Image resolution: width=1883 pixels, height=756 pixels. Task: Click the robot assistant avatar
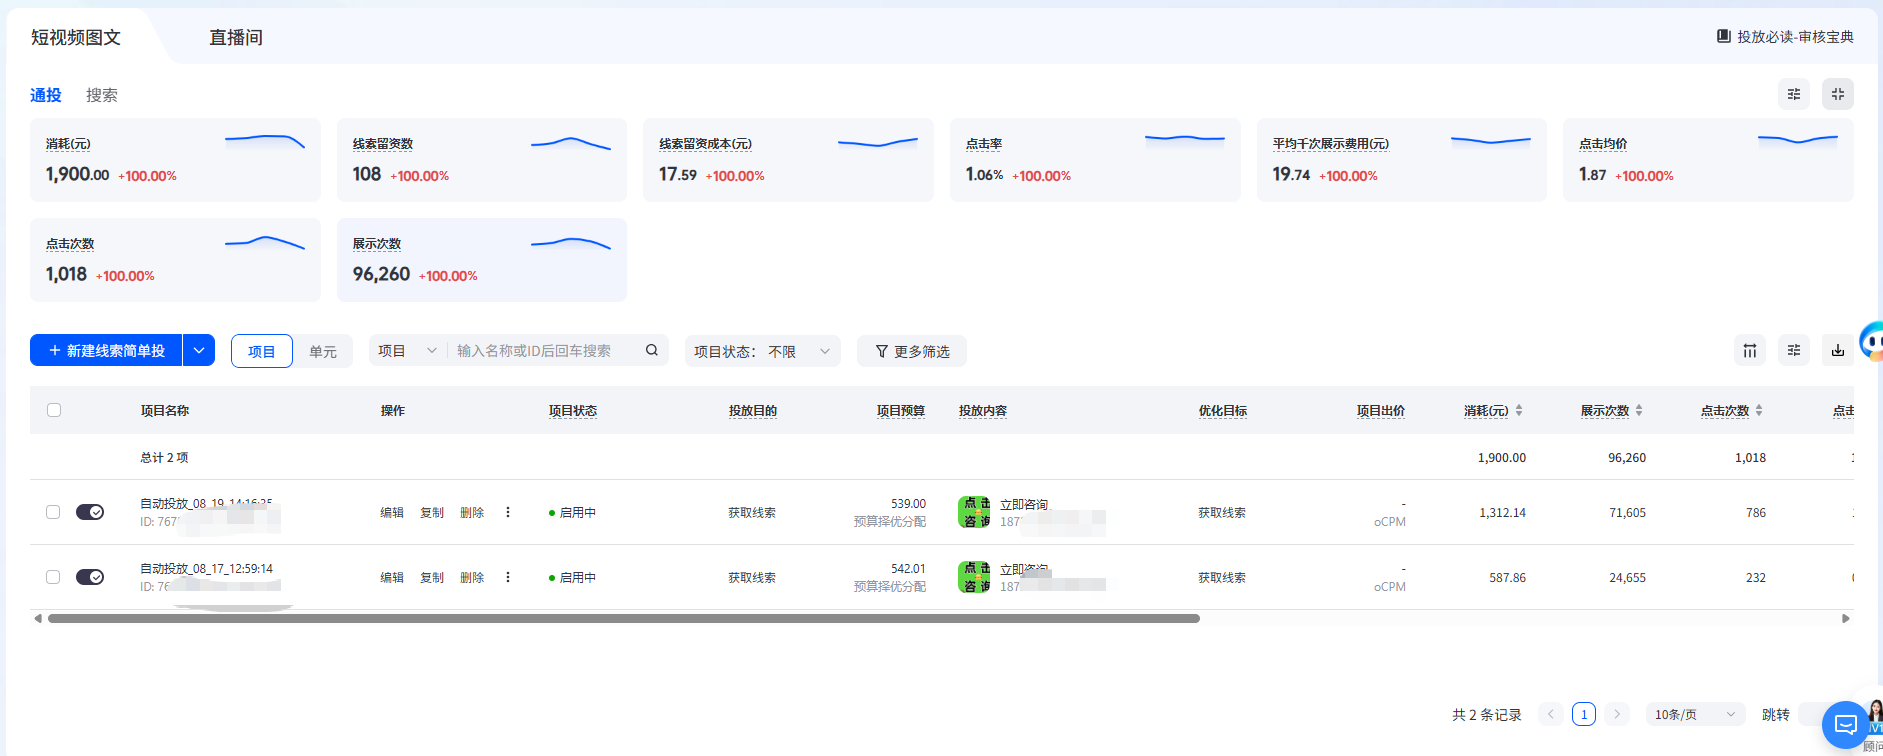1872,342
